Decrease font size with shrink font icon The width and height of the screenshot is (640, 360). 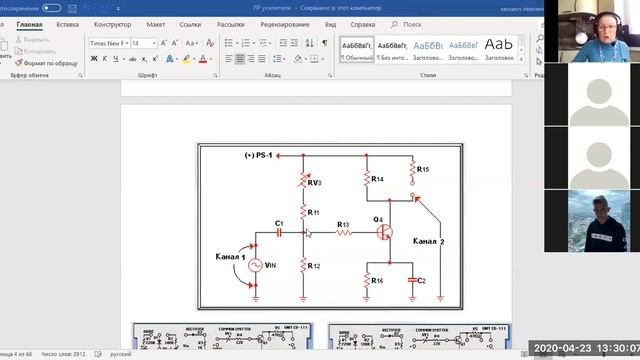(x=175, y=43)
